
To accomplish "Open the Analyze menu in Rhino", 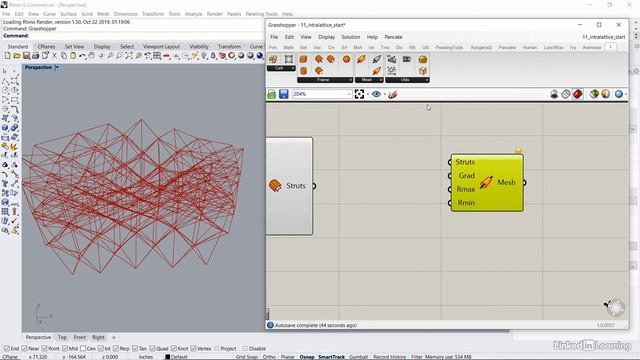I will 193,14.
